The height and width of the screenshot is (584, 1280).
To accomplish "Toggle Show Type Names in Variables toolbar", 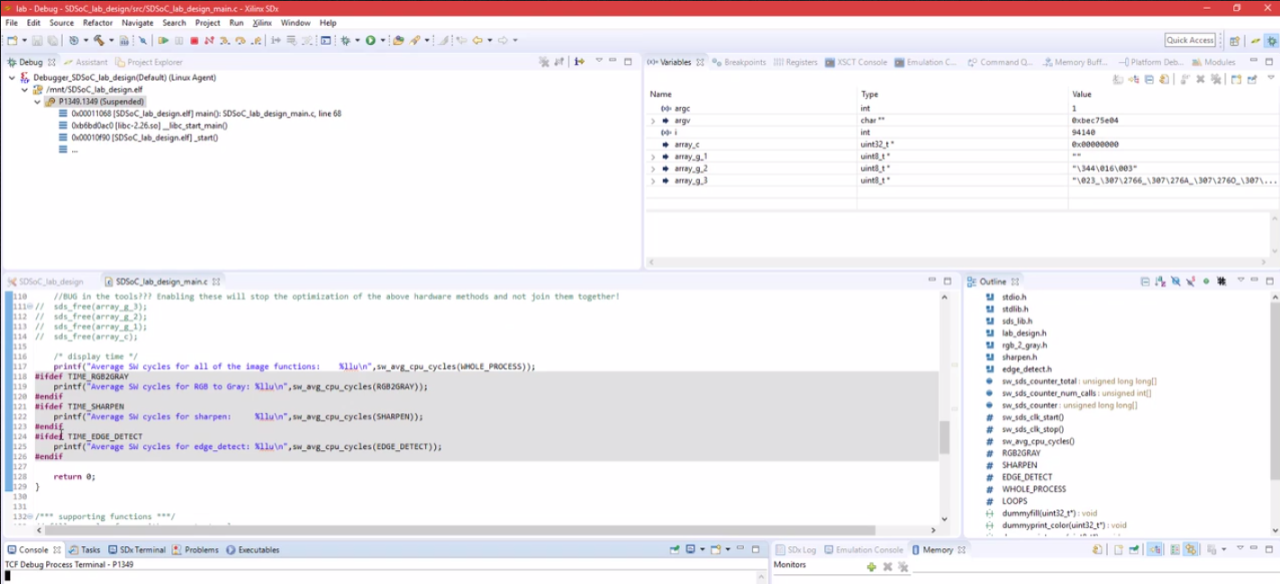I will point(1118,79).
